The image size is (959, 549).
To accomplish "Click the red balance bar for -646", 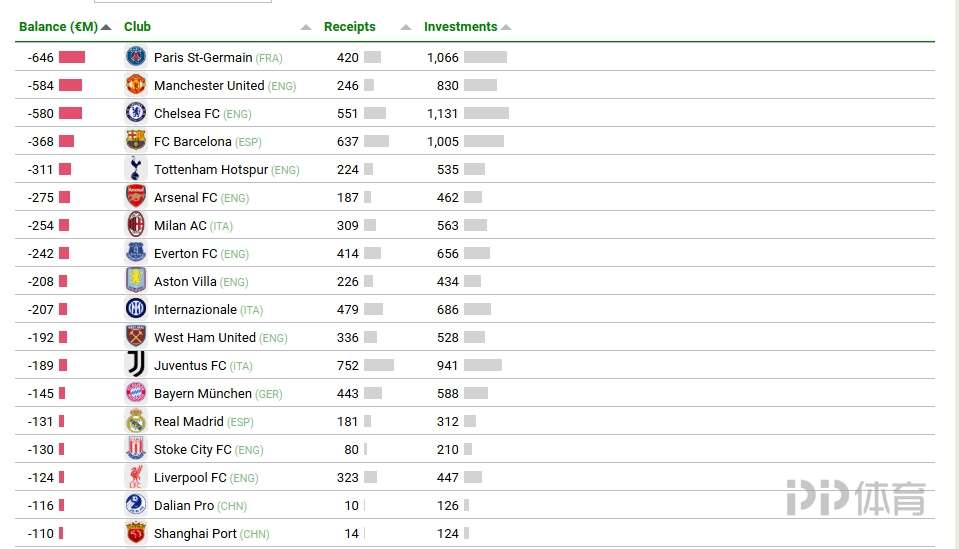I will (72, 57).
